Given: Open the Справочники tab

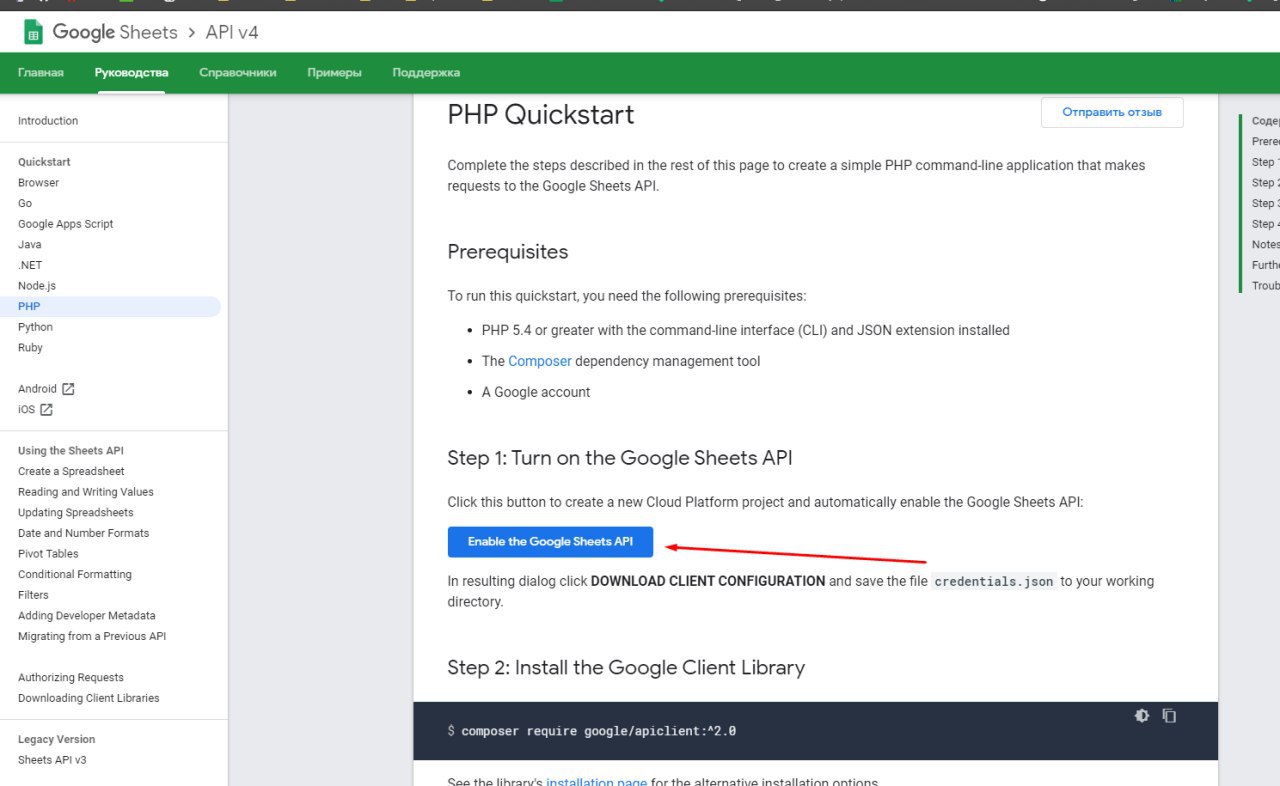Looking at the screenshot, I should (x=238, y=73).
